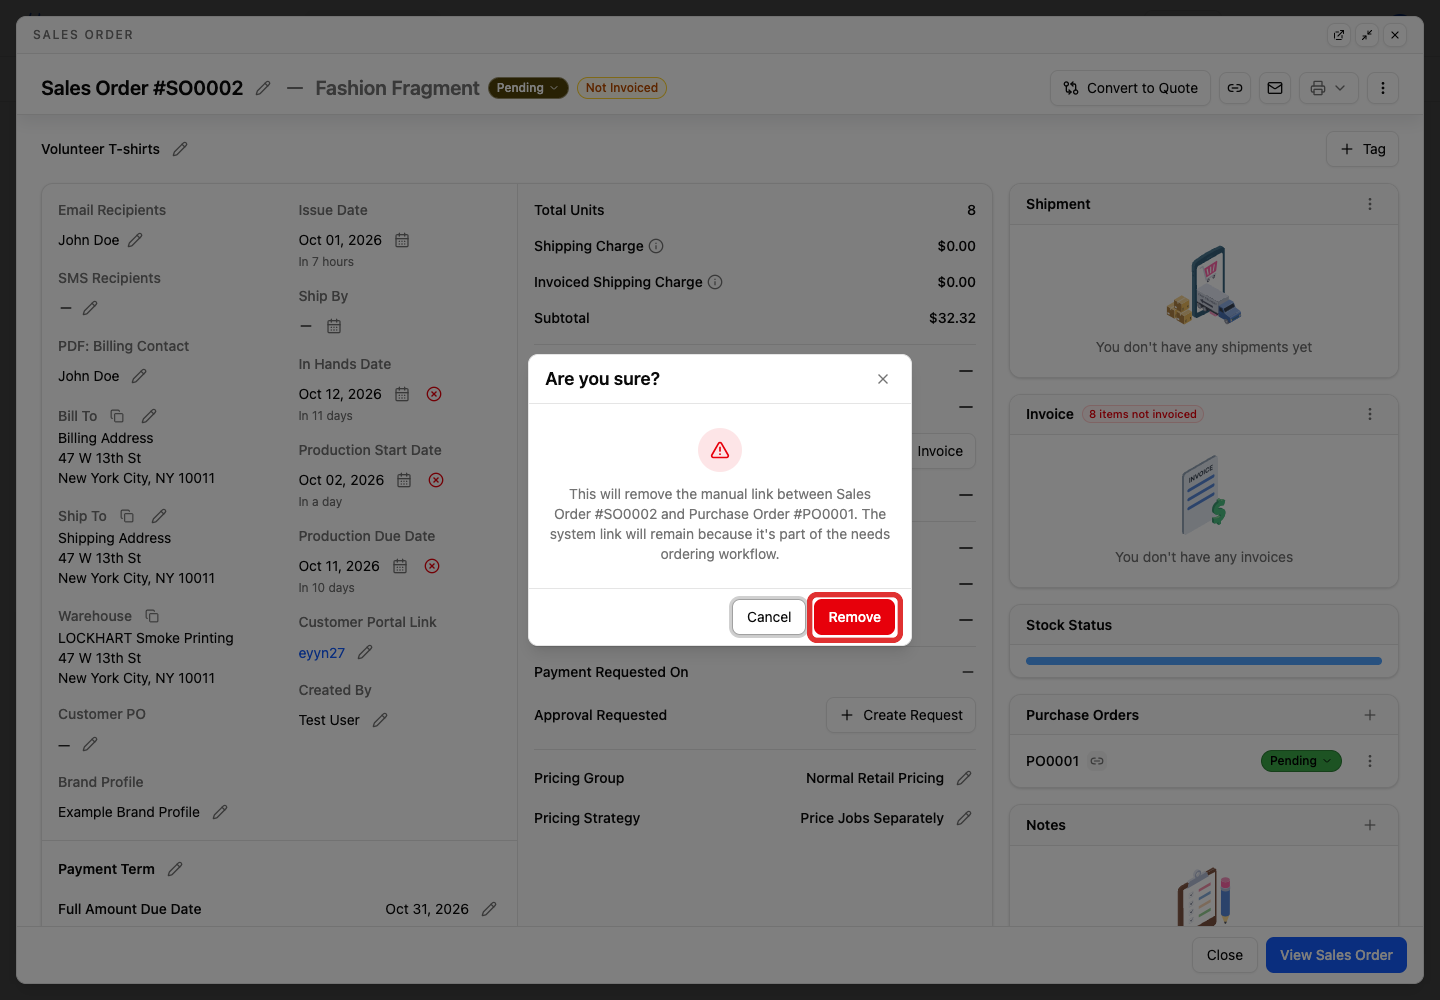Show Shipping Charge info tooltip icon
The height and width of the screenshot is (1000, 1440).
point(656,246)
